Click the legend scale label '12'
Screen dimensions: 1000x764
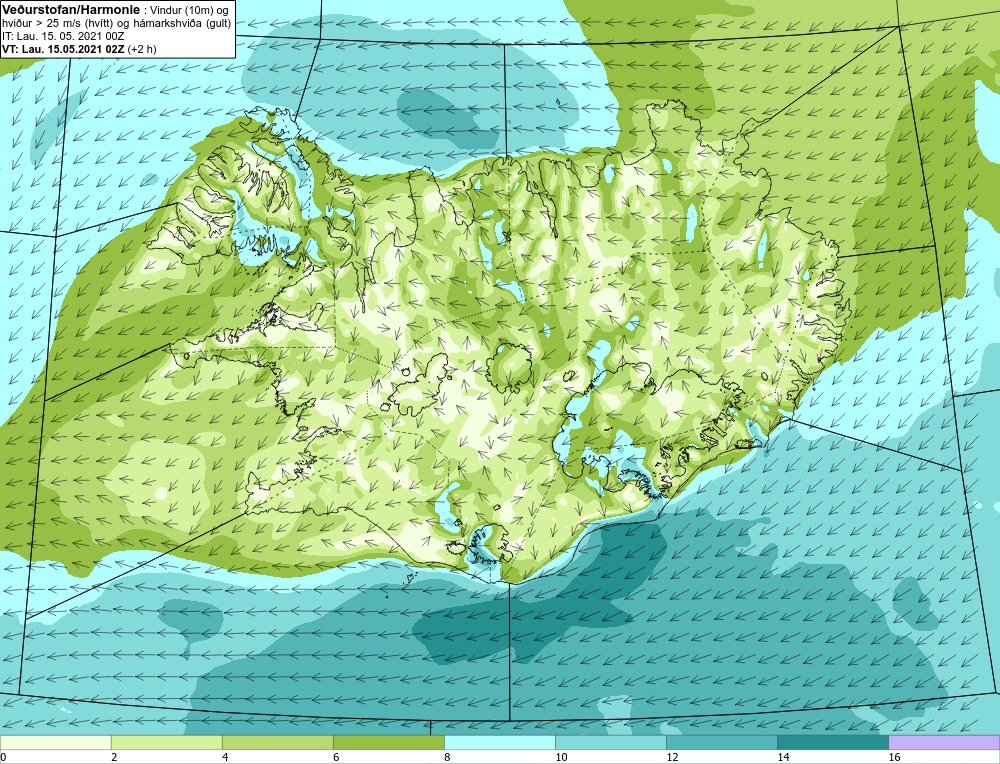pyautogui.click(x=672, y=757)
